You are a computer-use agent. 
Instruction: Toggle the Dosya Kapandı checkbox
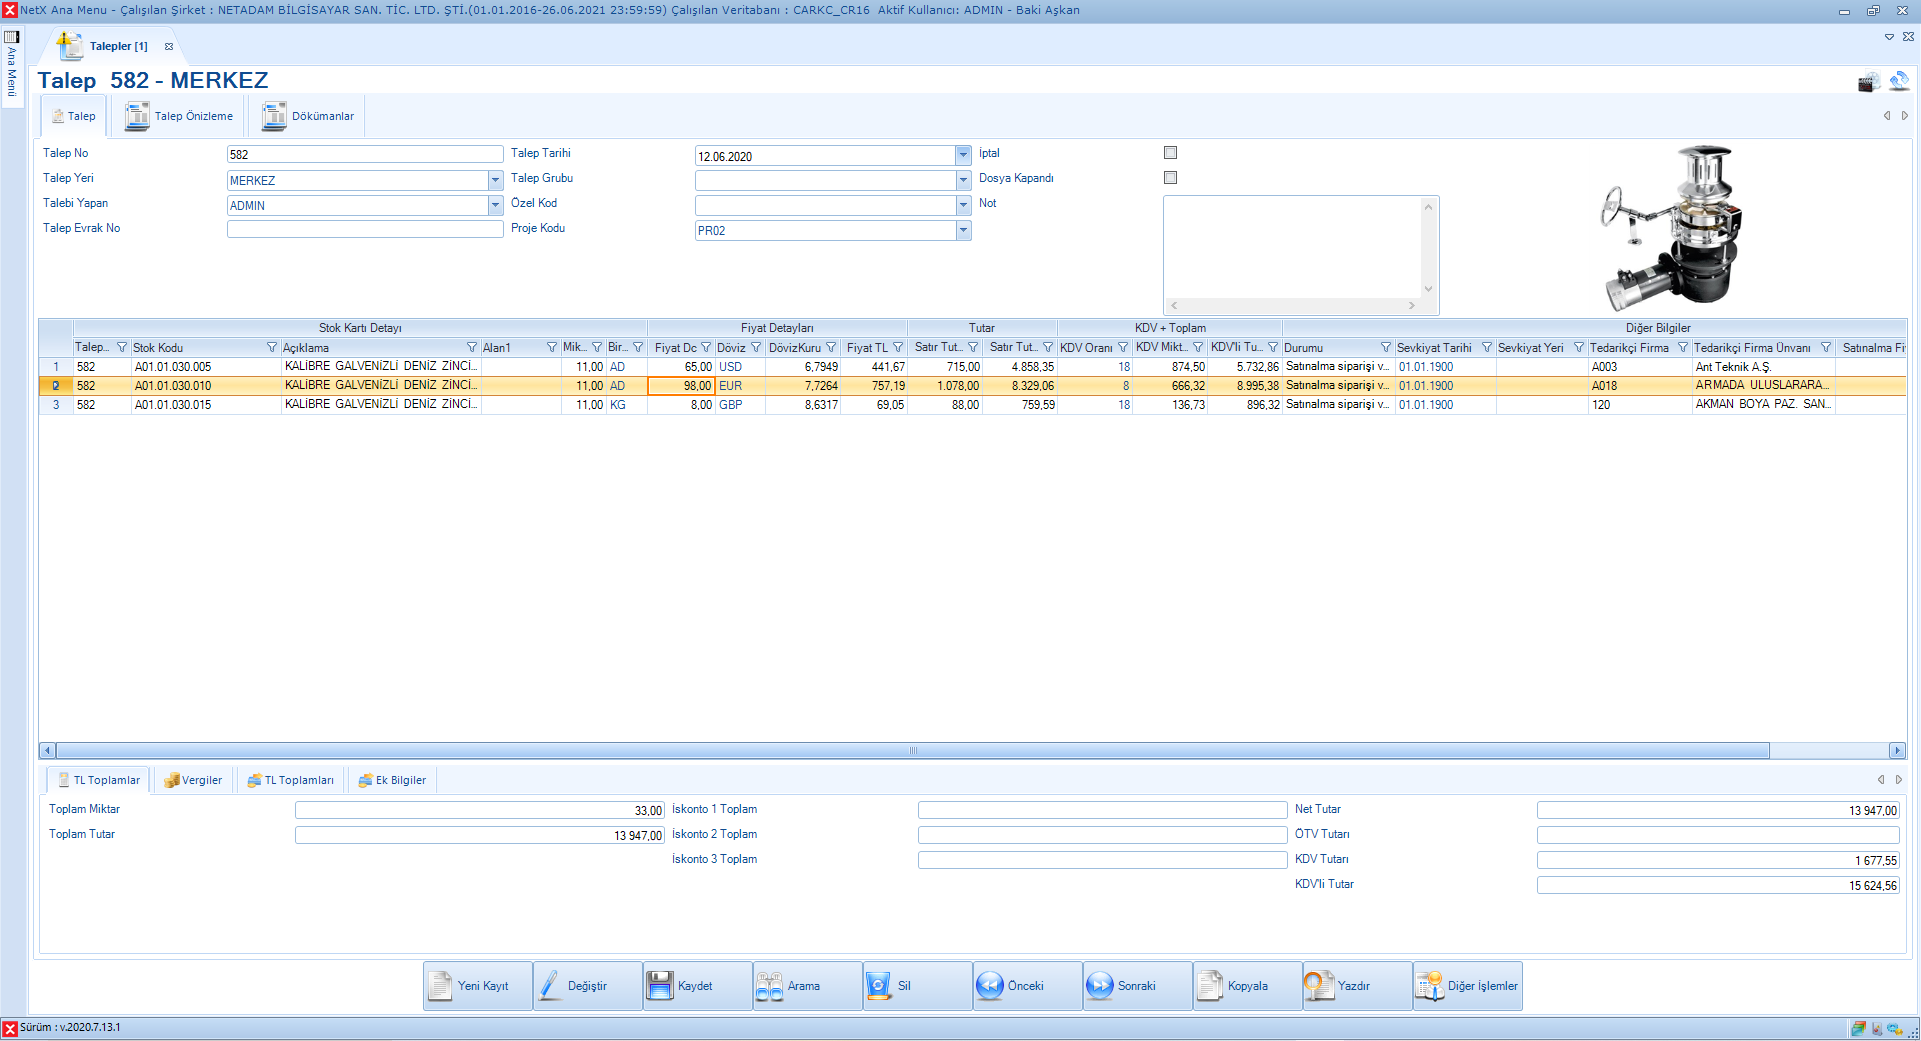point(1170,178)
